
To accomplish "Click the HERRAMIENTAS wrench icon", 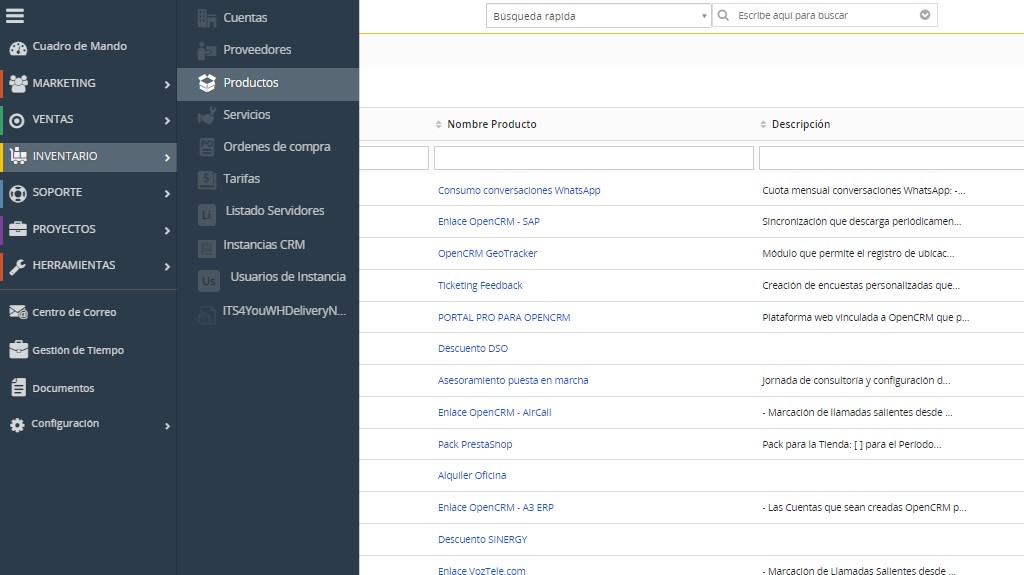I will click(18, 266).
